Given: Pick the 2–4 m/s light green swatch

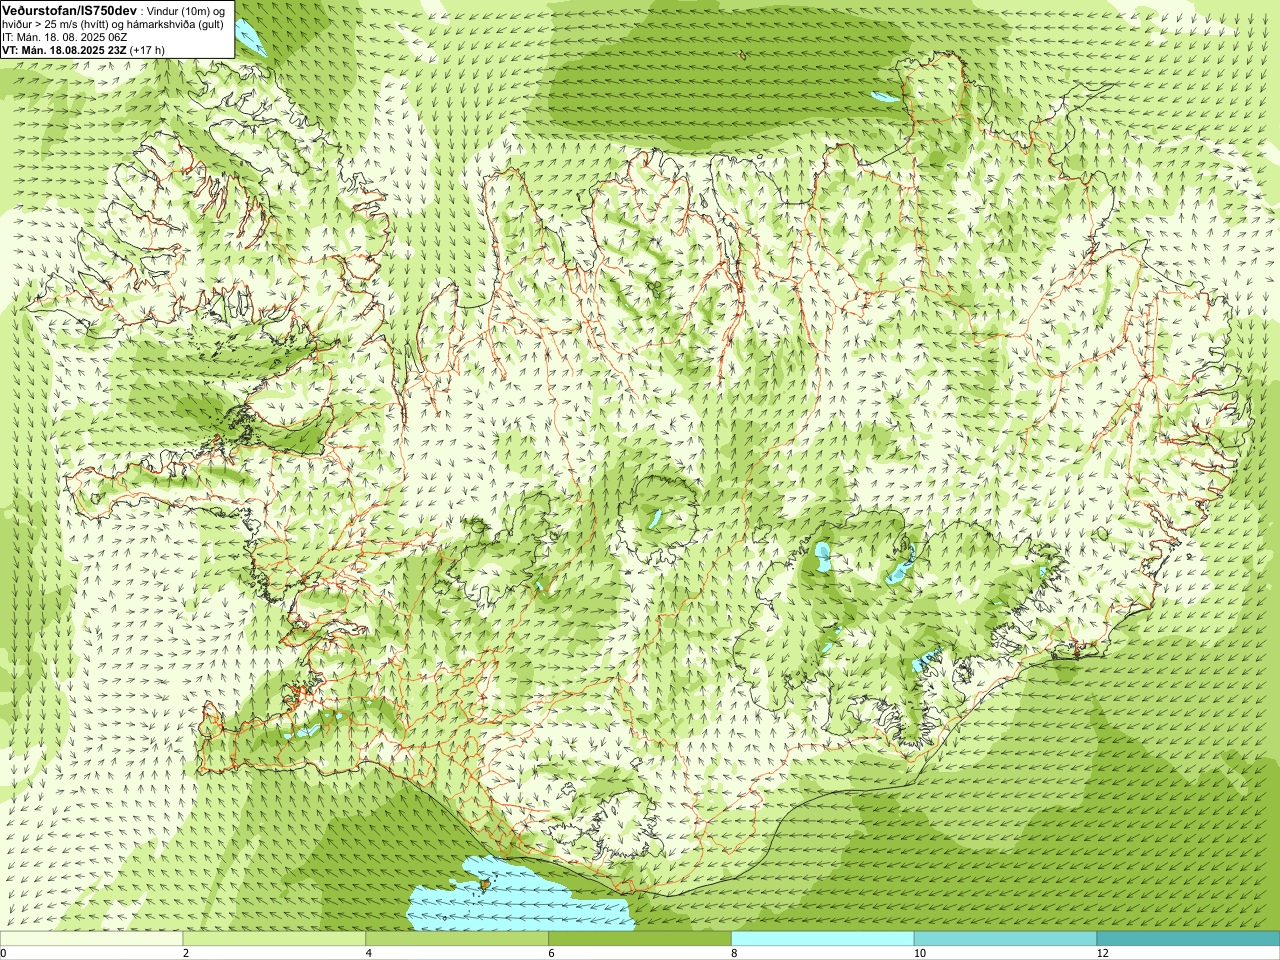Looking at the screenshot, I should click(274, 939).
